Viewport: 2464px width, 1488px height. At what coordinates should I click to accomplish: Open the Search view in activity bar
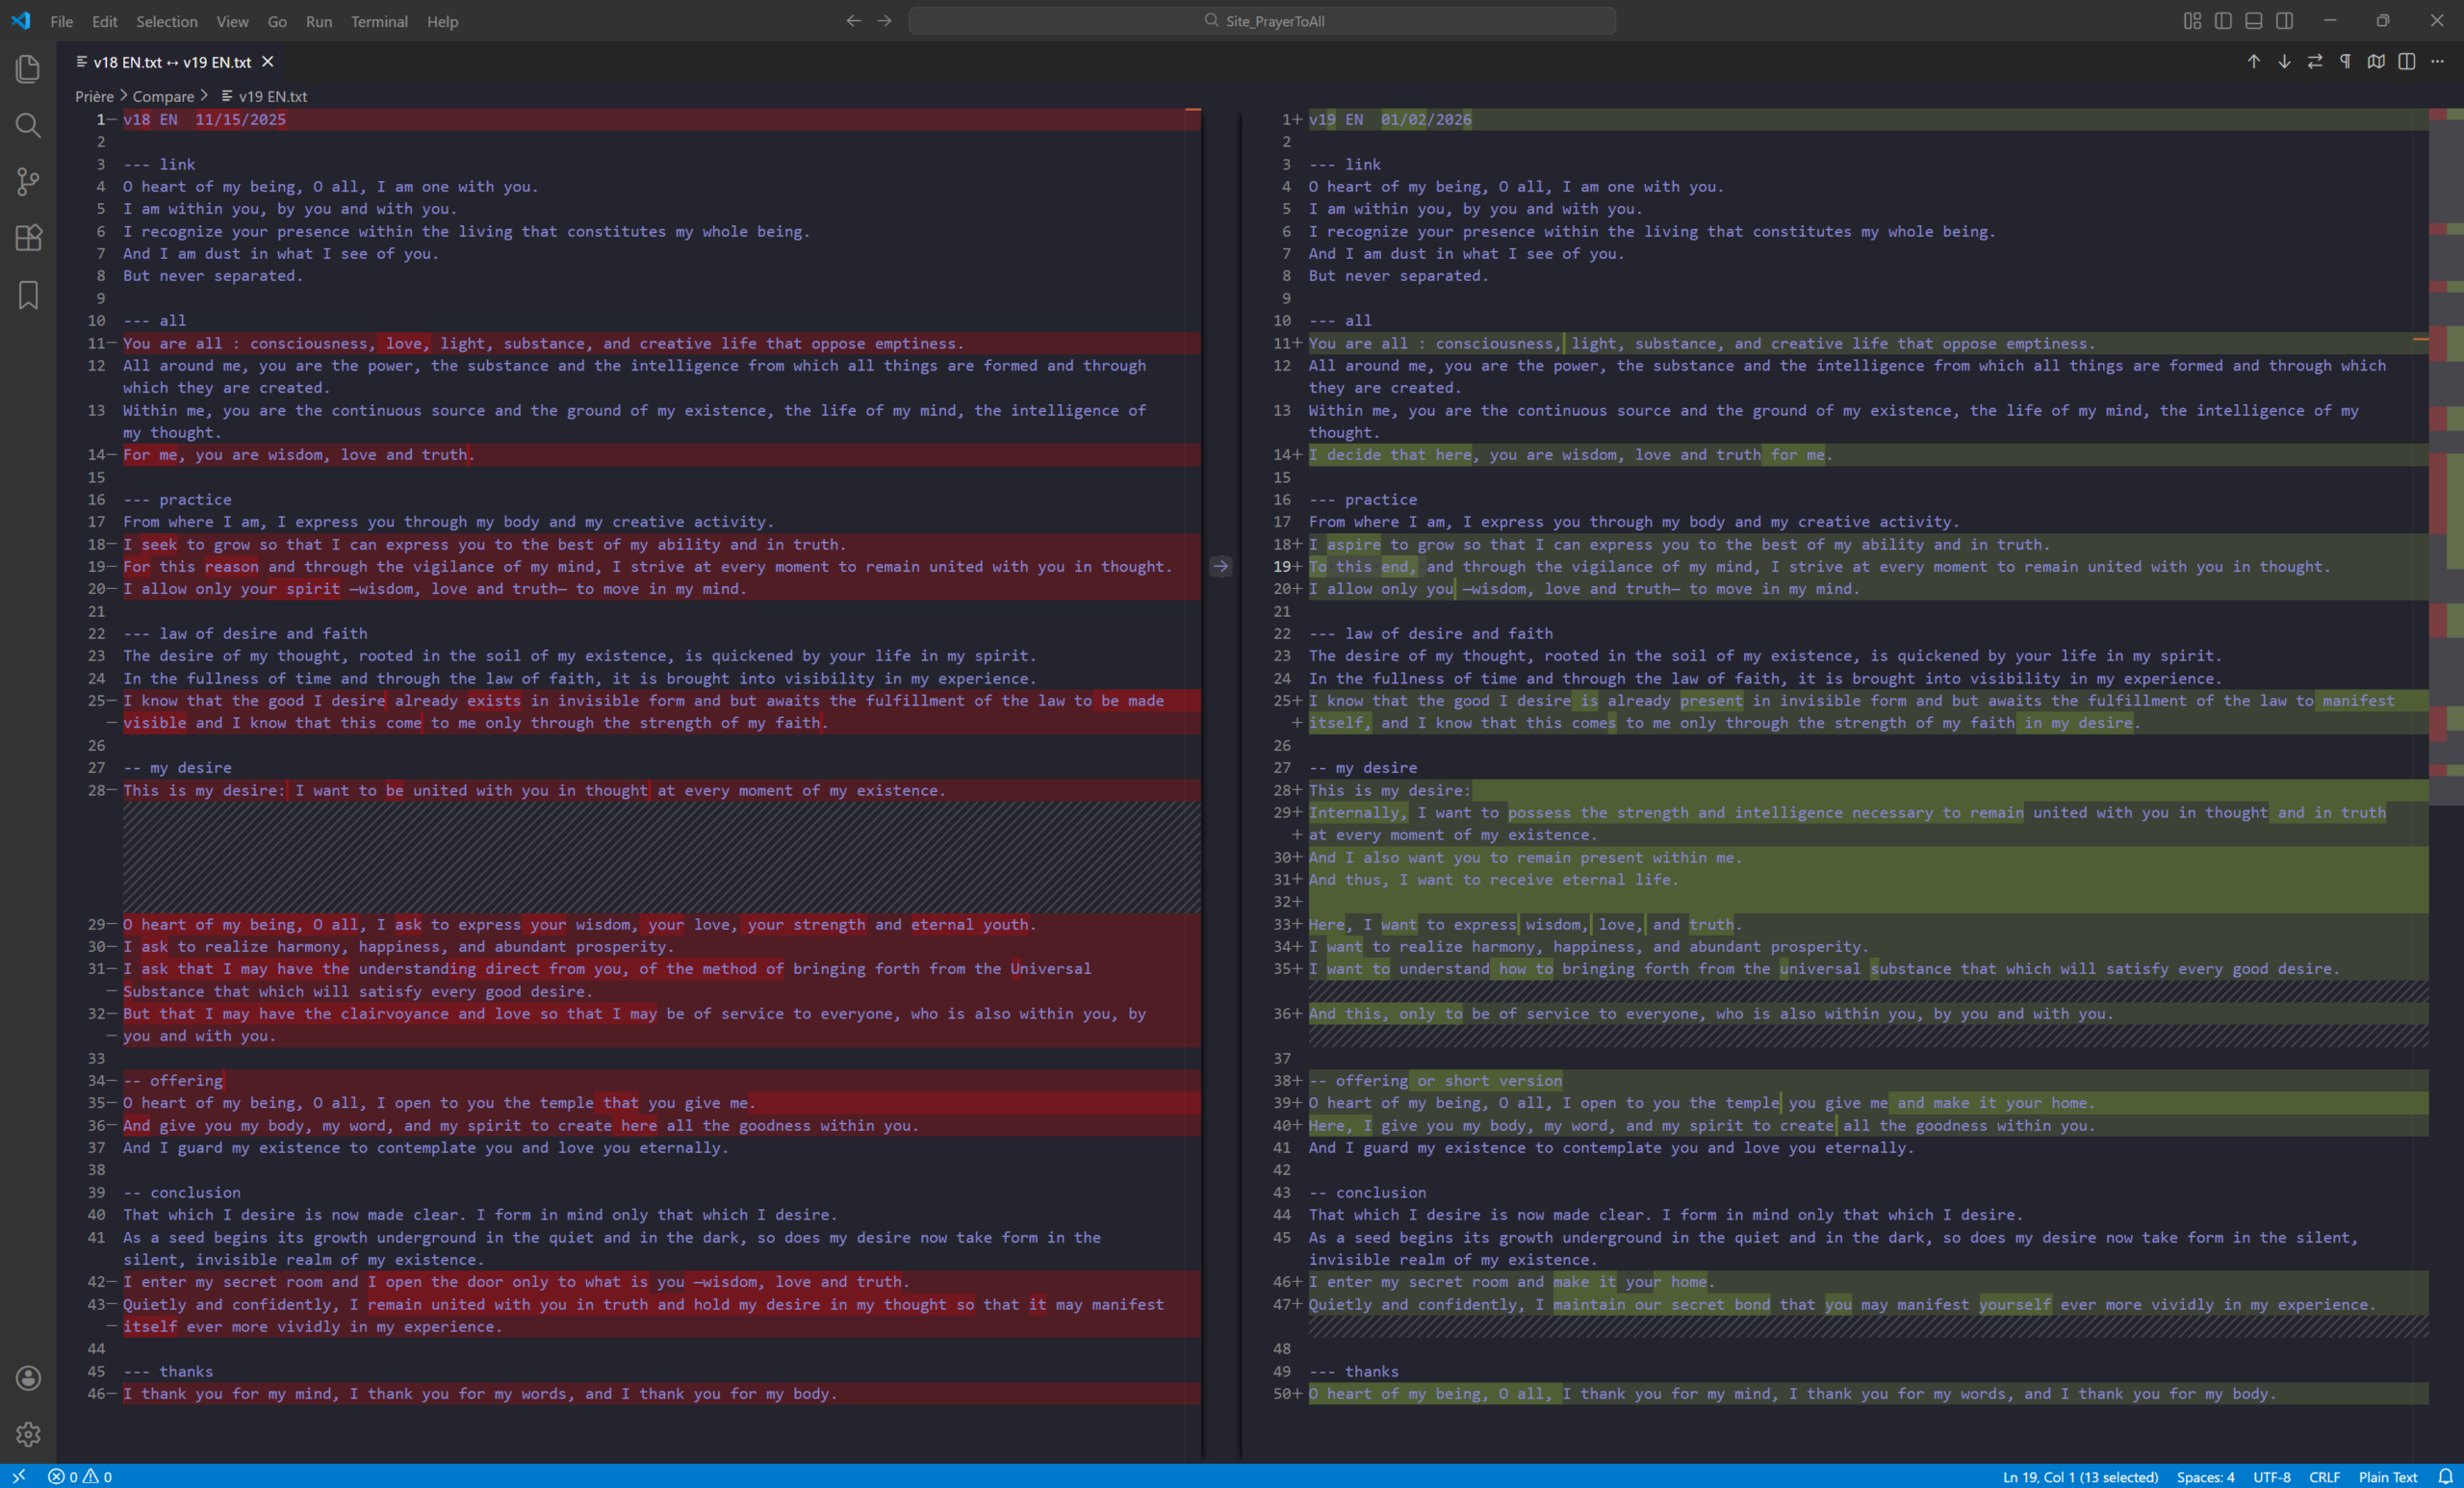tap(28, 125)
